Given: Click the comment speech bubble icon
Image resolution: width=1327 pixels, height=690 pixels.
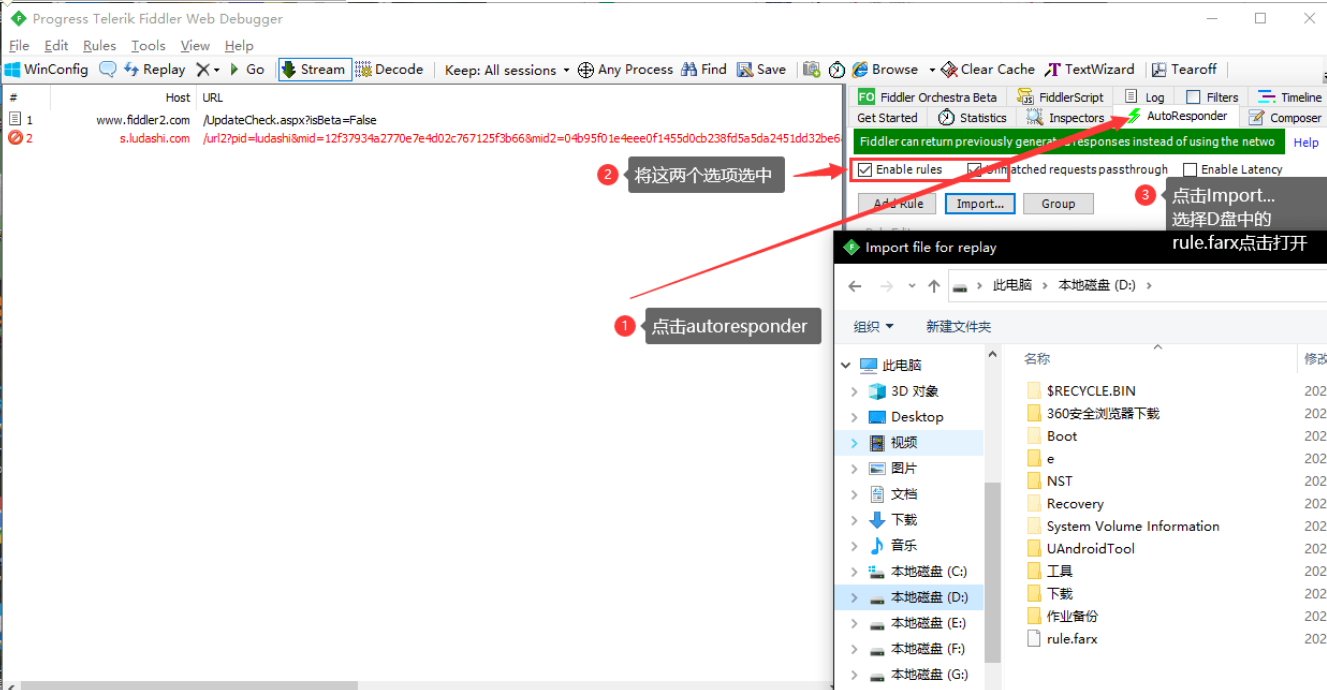Looking at the screenshot, I should (x=107, y=69).
